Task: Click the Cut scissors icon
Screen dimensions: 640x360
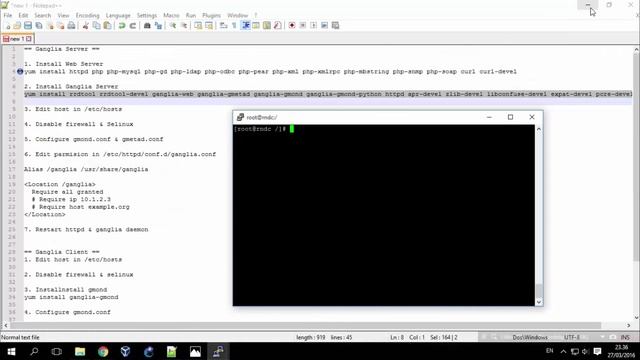Action: coord(86,26)
